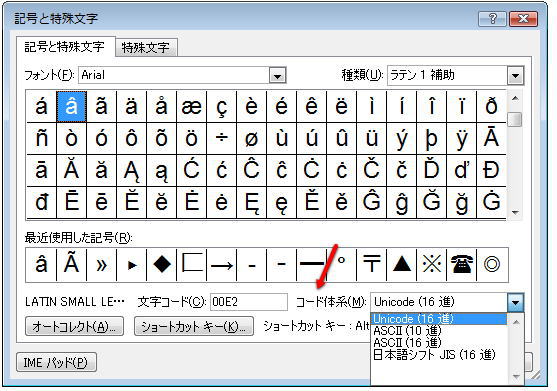
Task: Pick the postal mark 〒 recent symbol
Action: coord(372,265)
